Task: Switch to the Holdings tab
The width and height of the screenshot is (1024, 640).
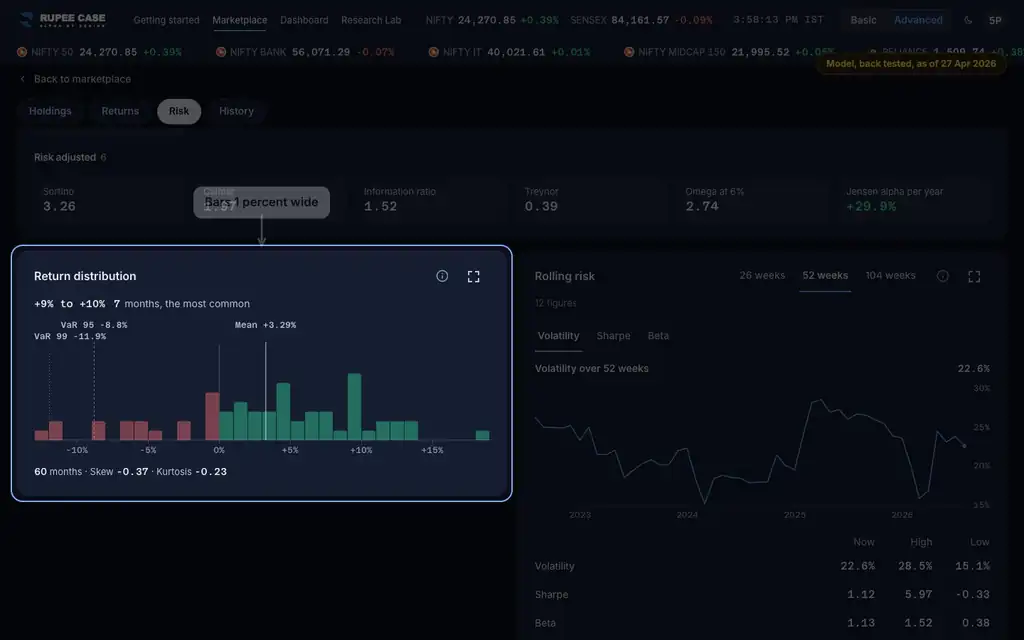Action: tap(50, 111)
